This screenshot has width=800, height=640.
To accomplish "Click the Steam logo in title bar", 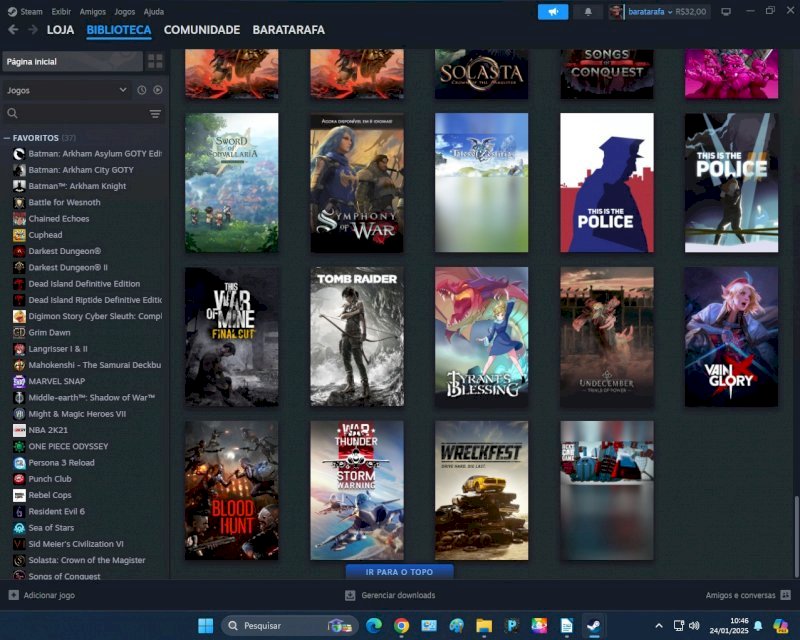I will 12,11.
